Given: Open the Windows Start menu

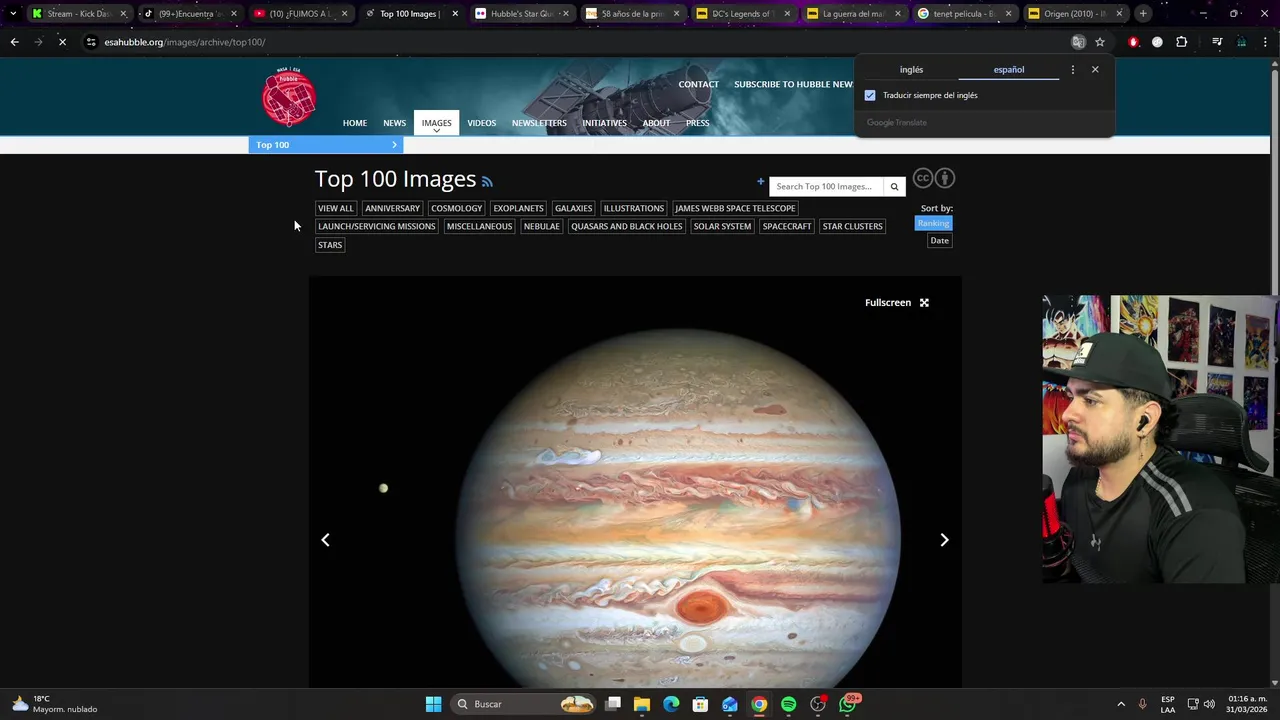Looking at the screenshot, I should [x=433, y=704].
